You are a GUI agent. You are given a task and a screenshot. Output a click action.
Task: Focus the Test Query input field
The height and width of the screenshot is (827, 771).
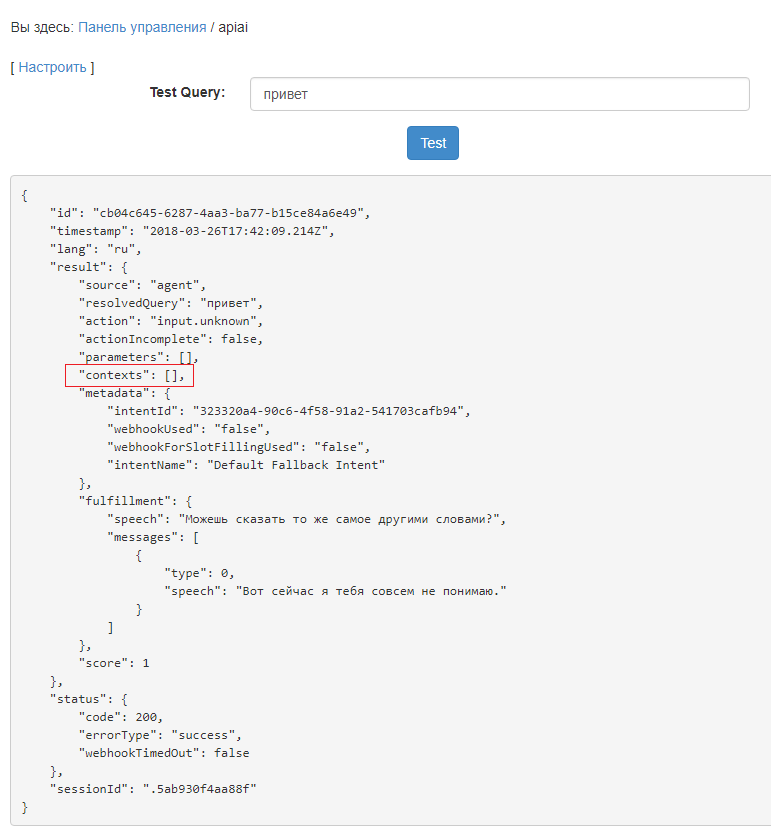499,94
